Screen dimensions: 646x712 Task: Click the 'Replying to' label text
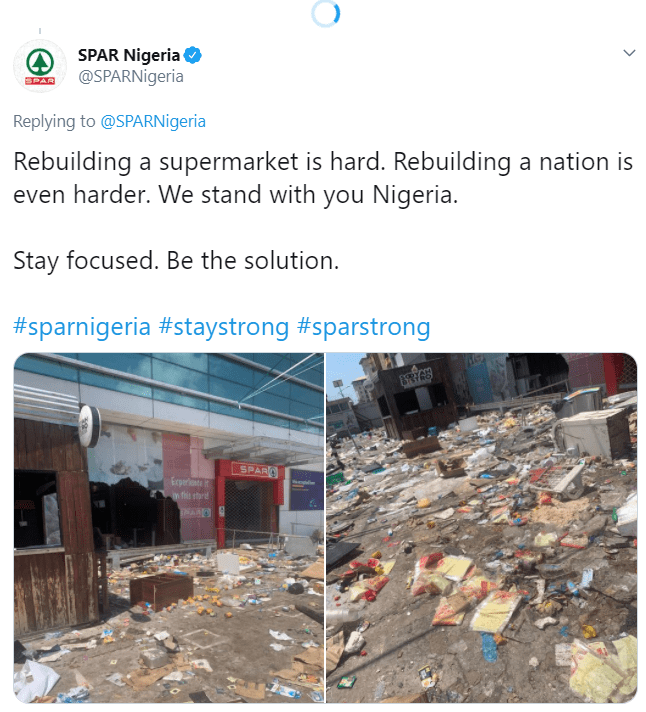(x=54, y=122)
